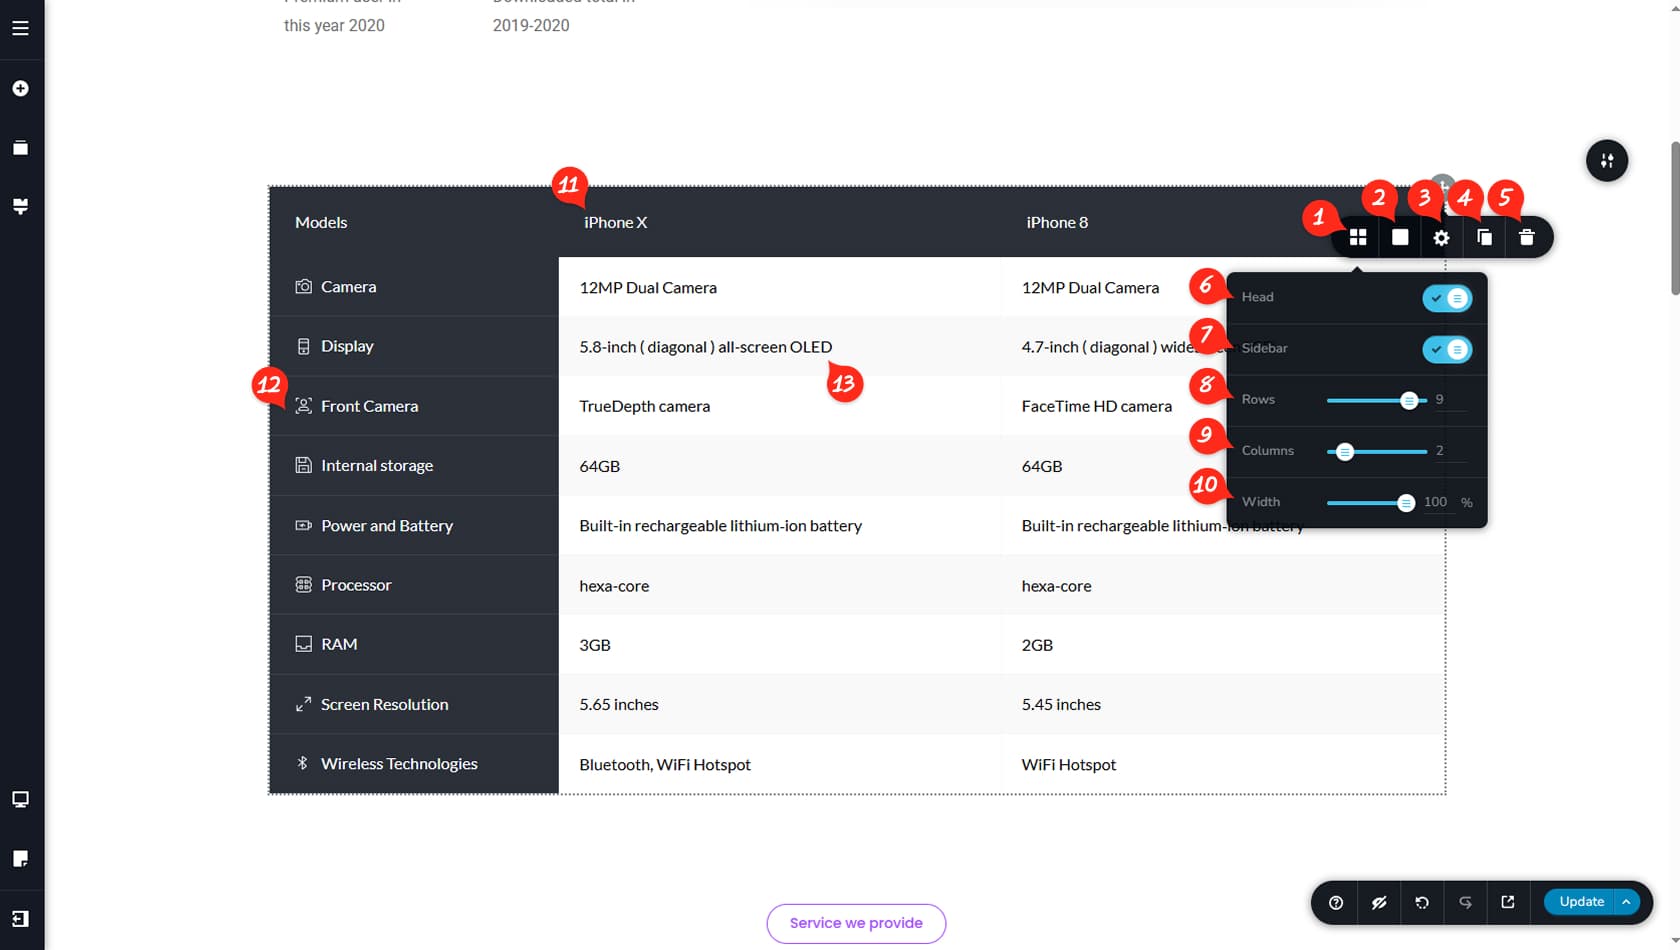Screen dimensions: 1680x950
Task: Open the notes page icon in sidebar
Action: (x=20, y=858)
